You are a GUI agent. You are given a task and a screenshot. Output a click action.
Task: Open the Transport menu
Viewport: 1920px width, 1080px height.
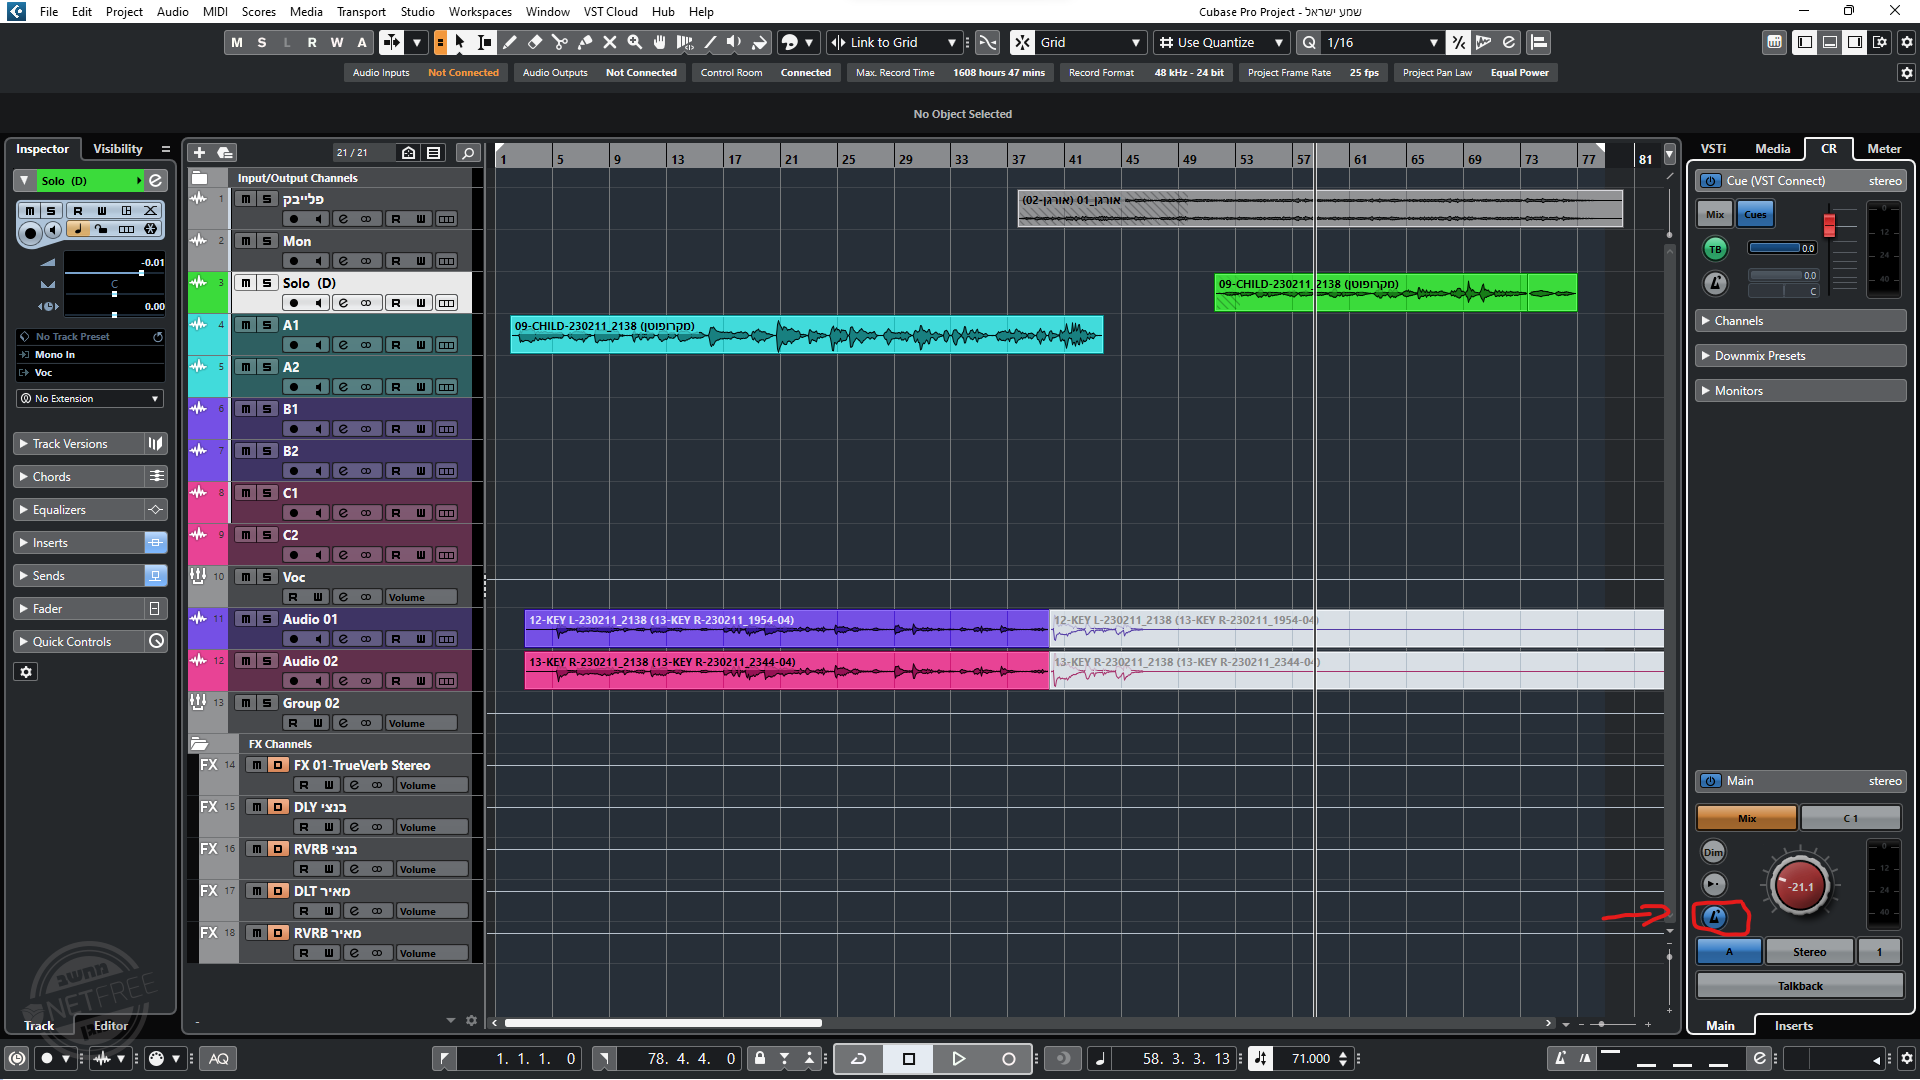click(361, 12)
